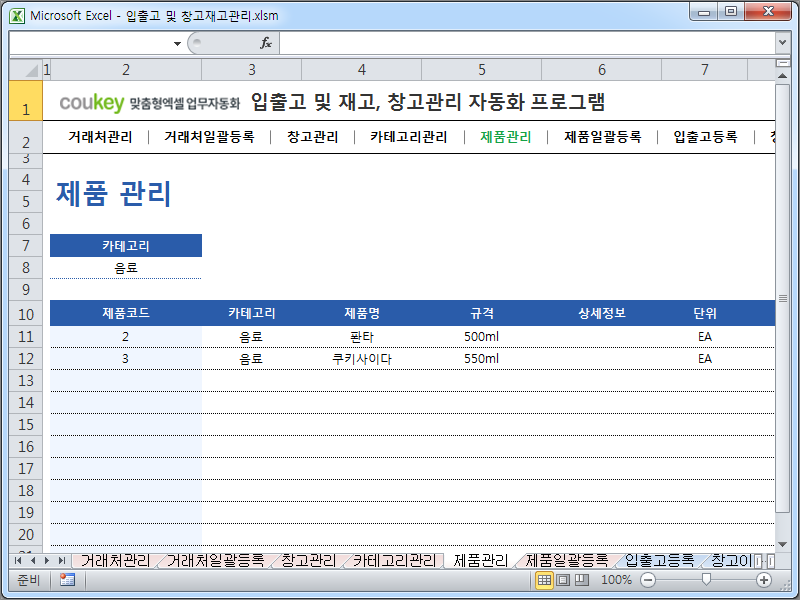Click the tab scroll splitter handle
Screen dimensions: 800x600
pyautogui.click(x=758, y=561)
